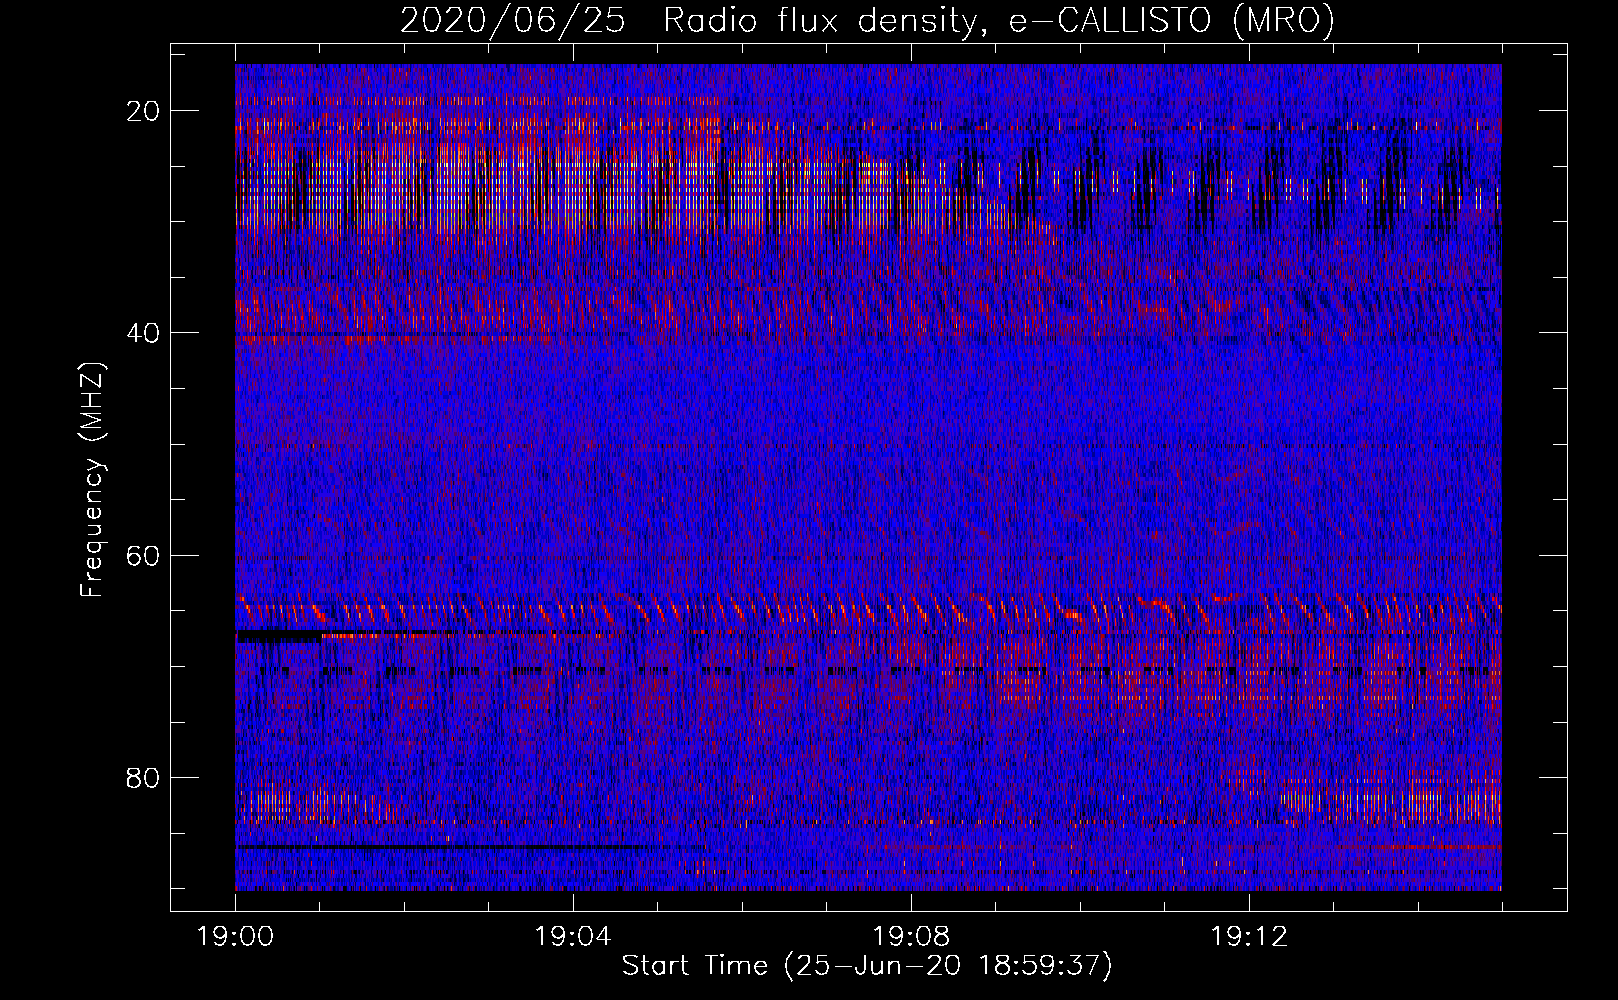
Task: Click the 19:00 time axis label
Action: click(235, 937)
